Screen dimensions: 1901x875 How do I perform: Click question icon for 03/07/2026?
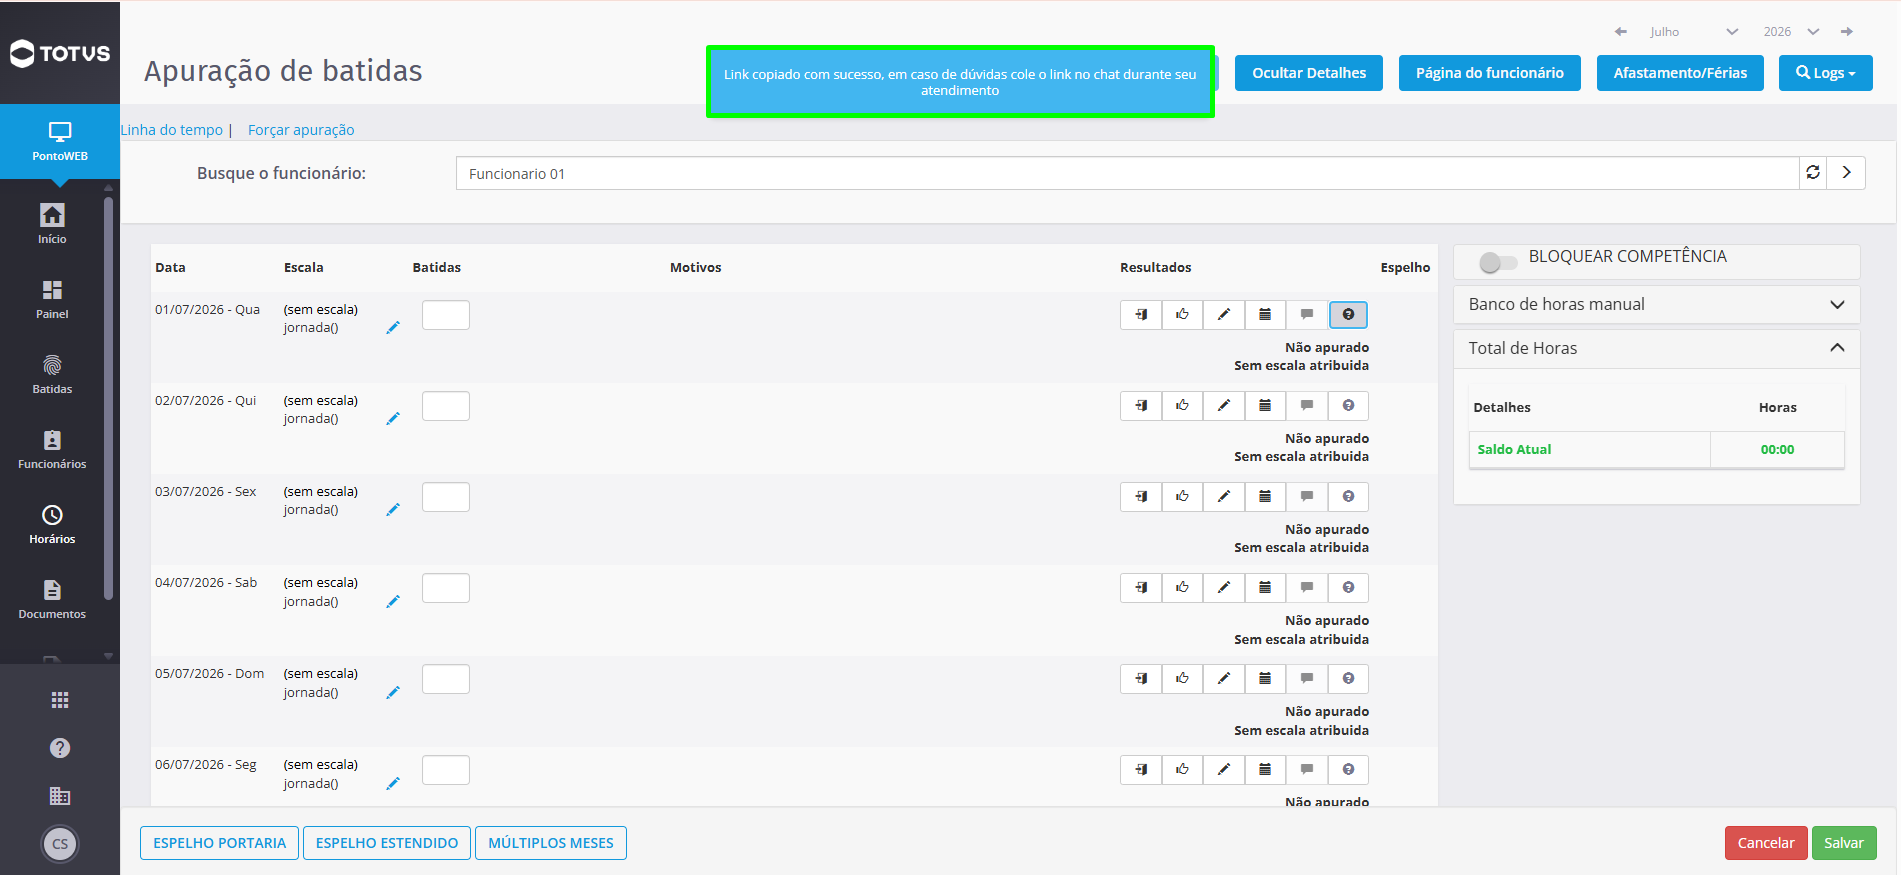click(x=1348, y=497)
